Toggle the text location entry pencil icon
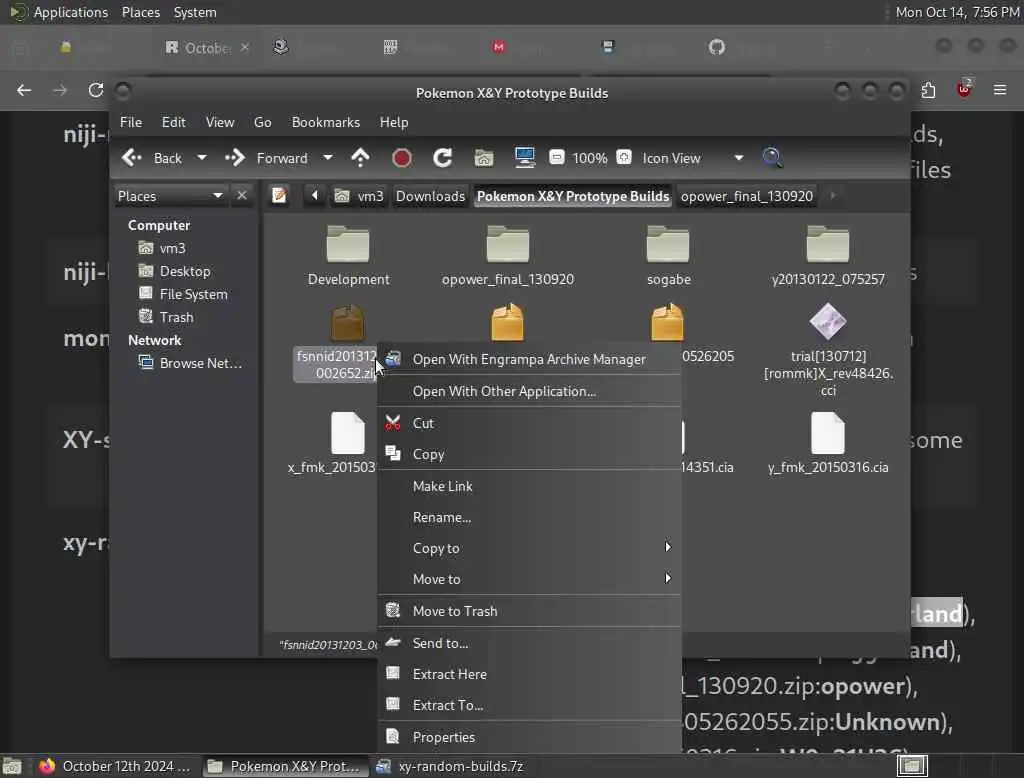The height and width of the screenshot is (778, 1024). pos(280,195)
